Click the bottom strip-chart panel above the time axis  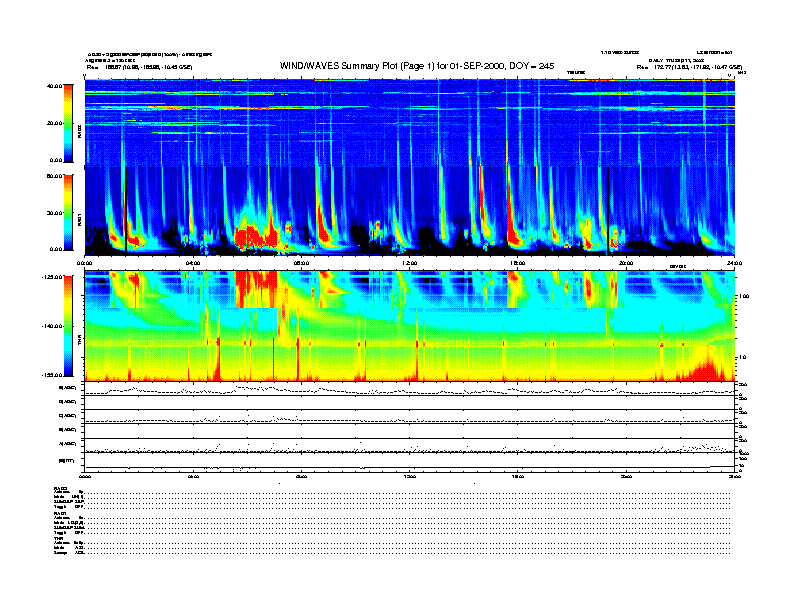[409, 462]
